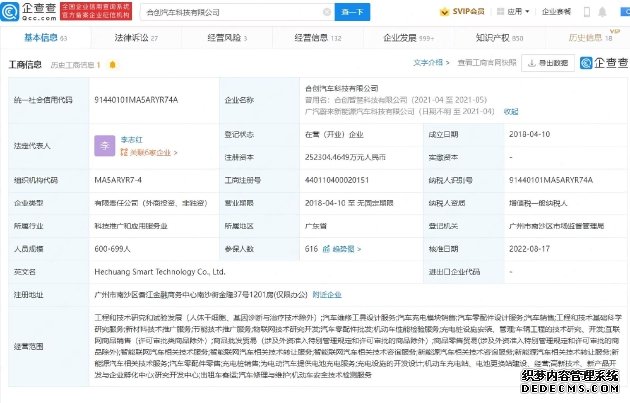Select 在营（开业）企业 status text
Viewport: 630px width, 403px height.
tap(334, 135)
